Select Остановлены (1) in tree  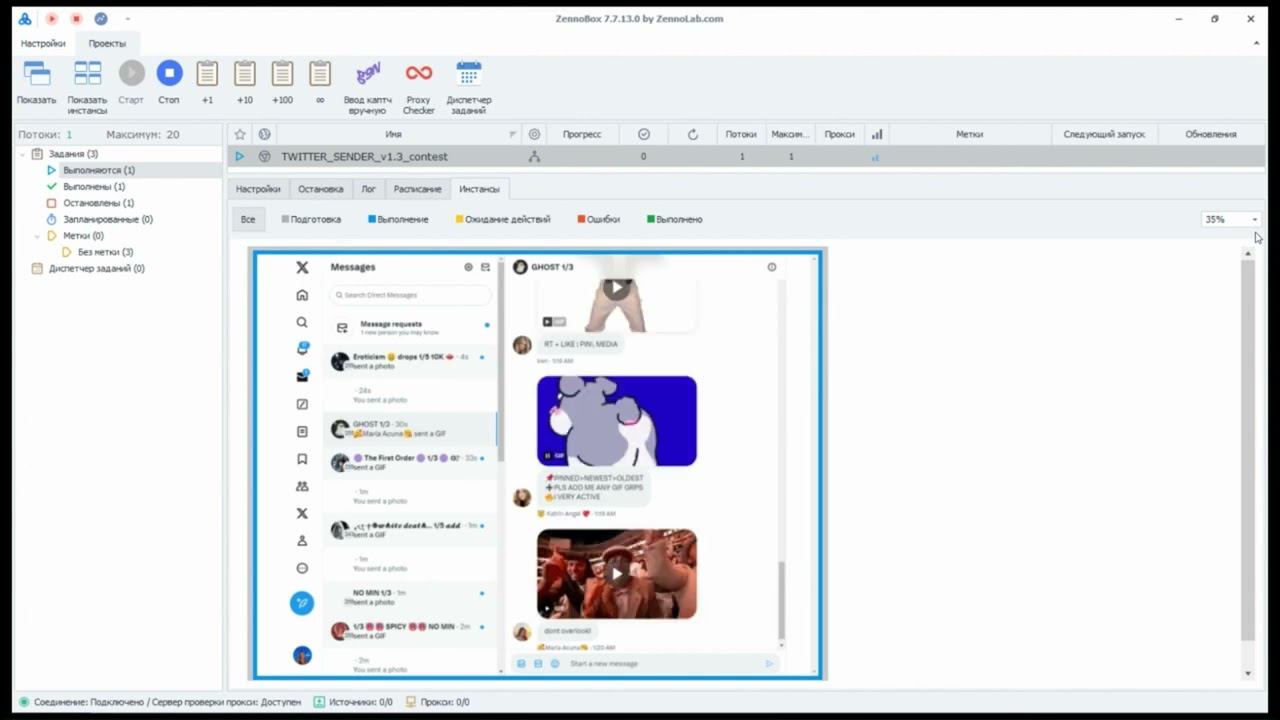click(x=98, y=203)
